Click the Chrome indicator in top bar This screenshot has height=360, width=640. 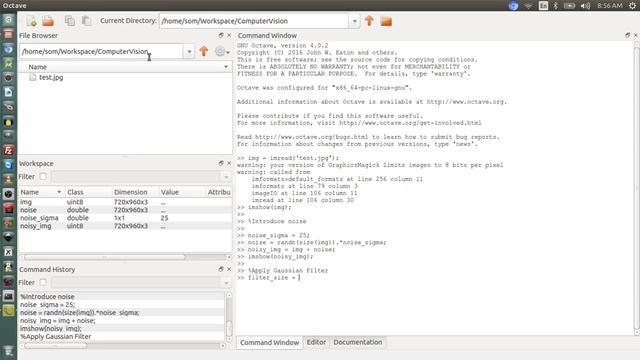(513, 6)
